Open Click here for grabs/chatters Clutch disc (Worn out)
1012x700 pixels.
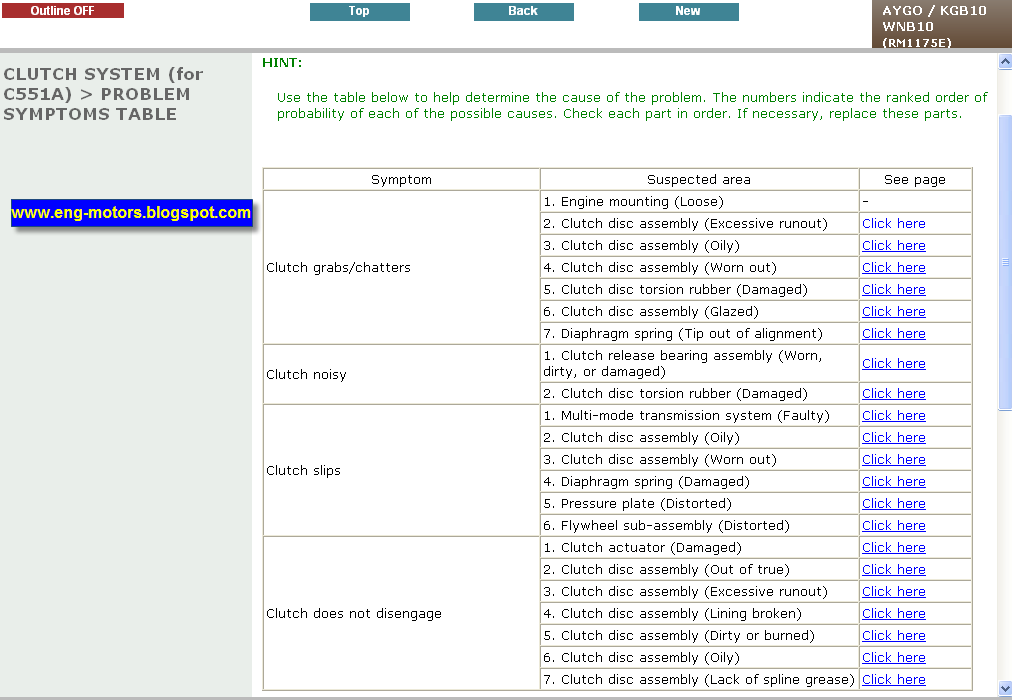pos(893,267)
